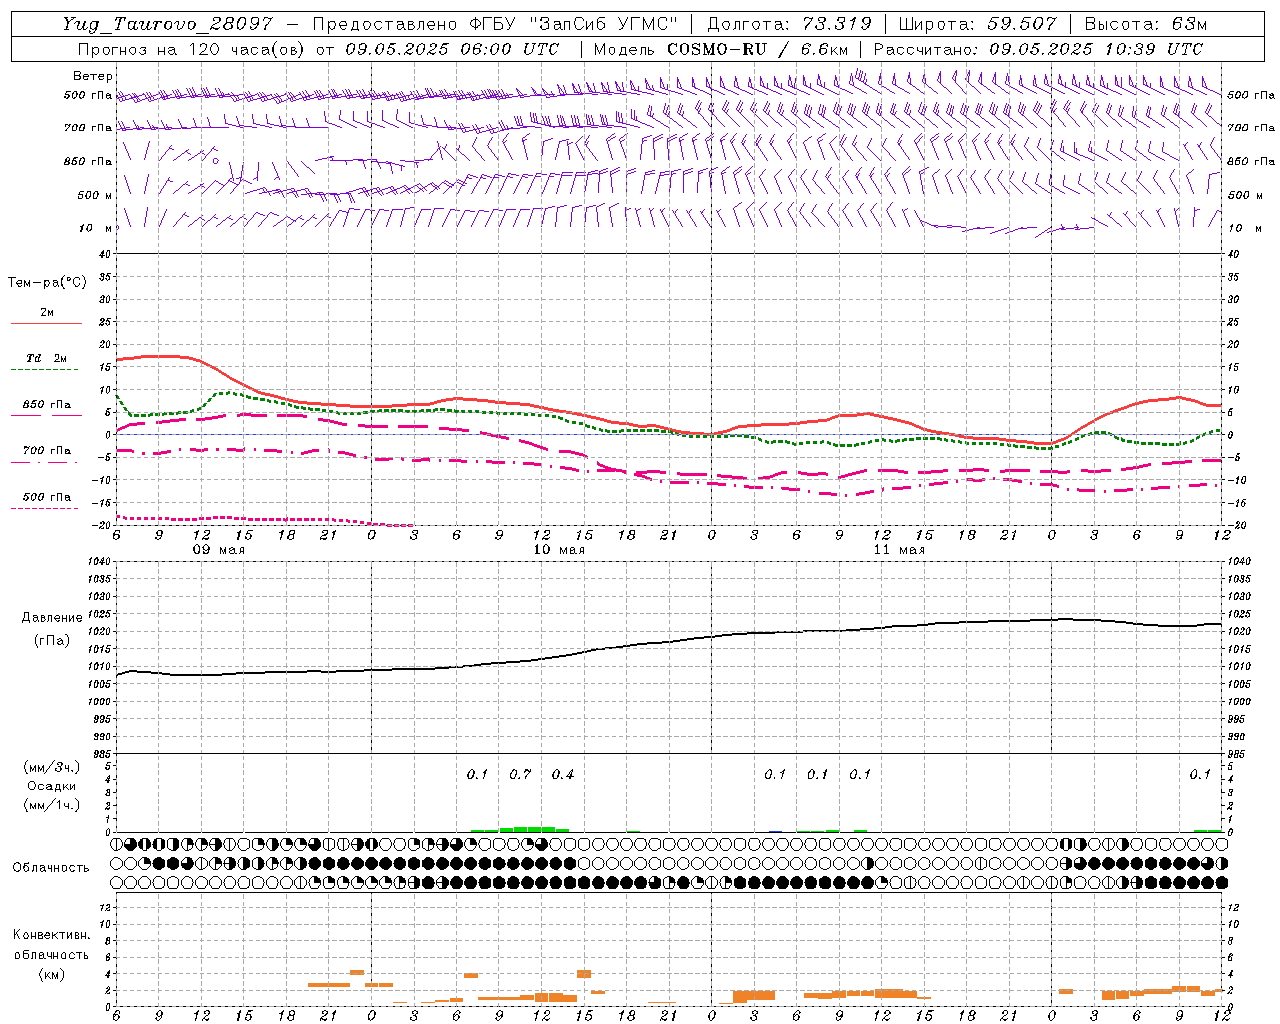Screen dimensions: 1280x1024
Task: Click the elevation label Высота: 63м
Action: 1146,24
